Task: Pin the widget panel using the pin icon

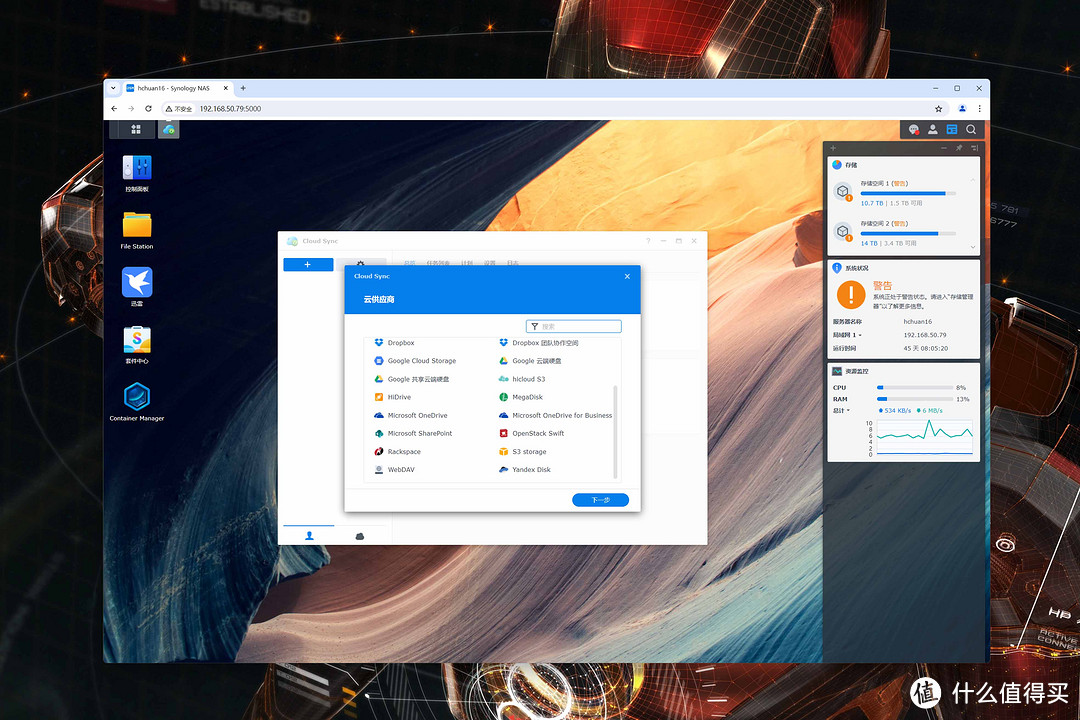Action: click(x=959, y=148)
